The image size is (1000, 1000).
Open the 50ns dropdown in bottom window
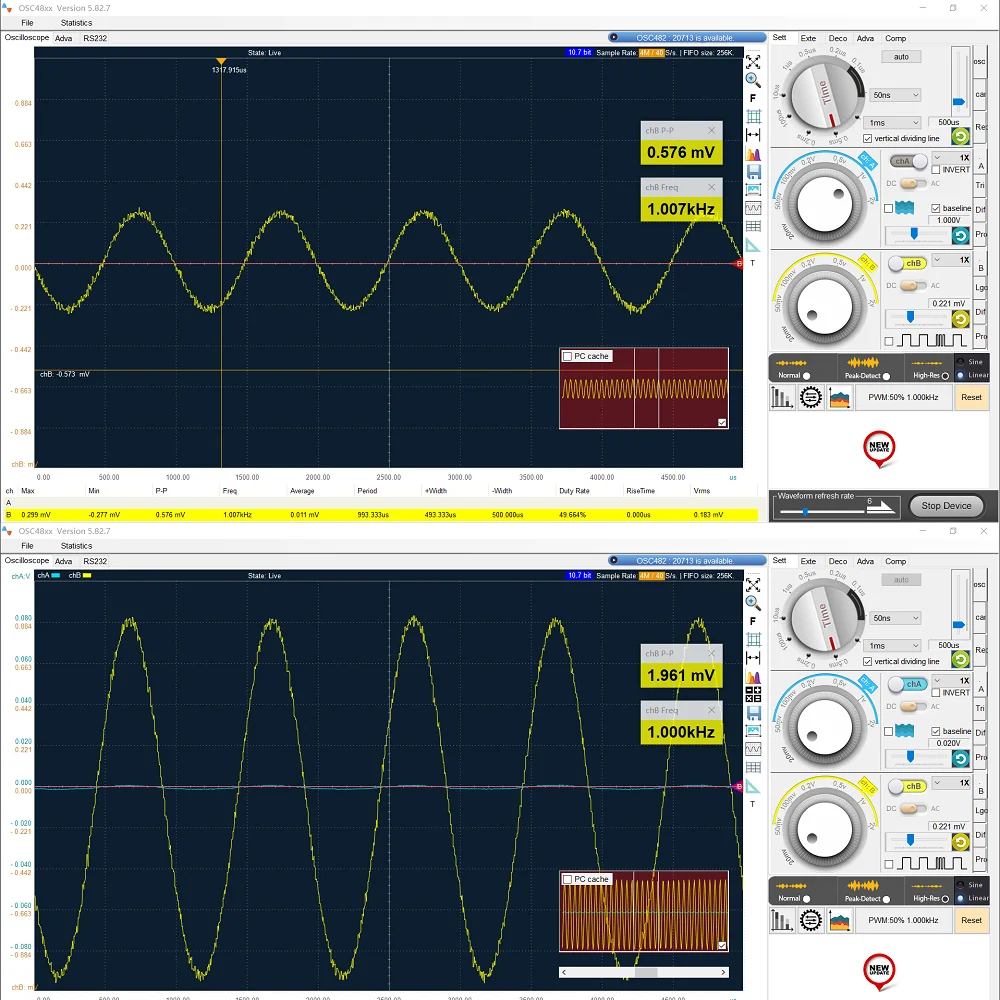click(x=895, y=618)
